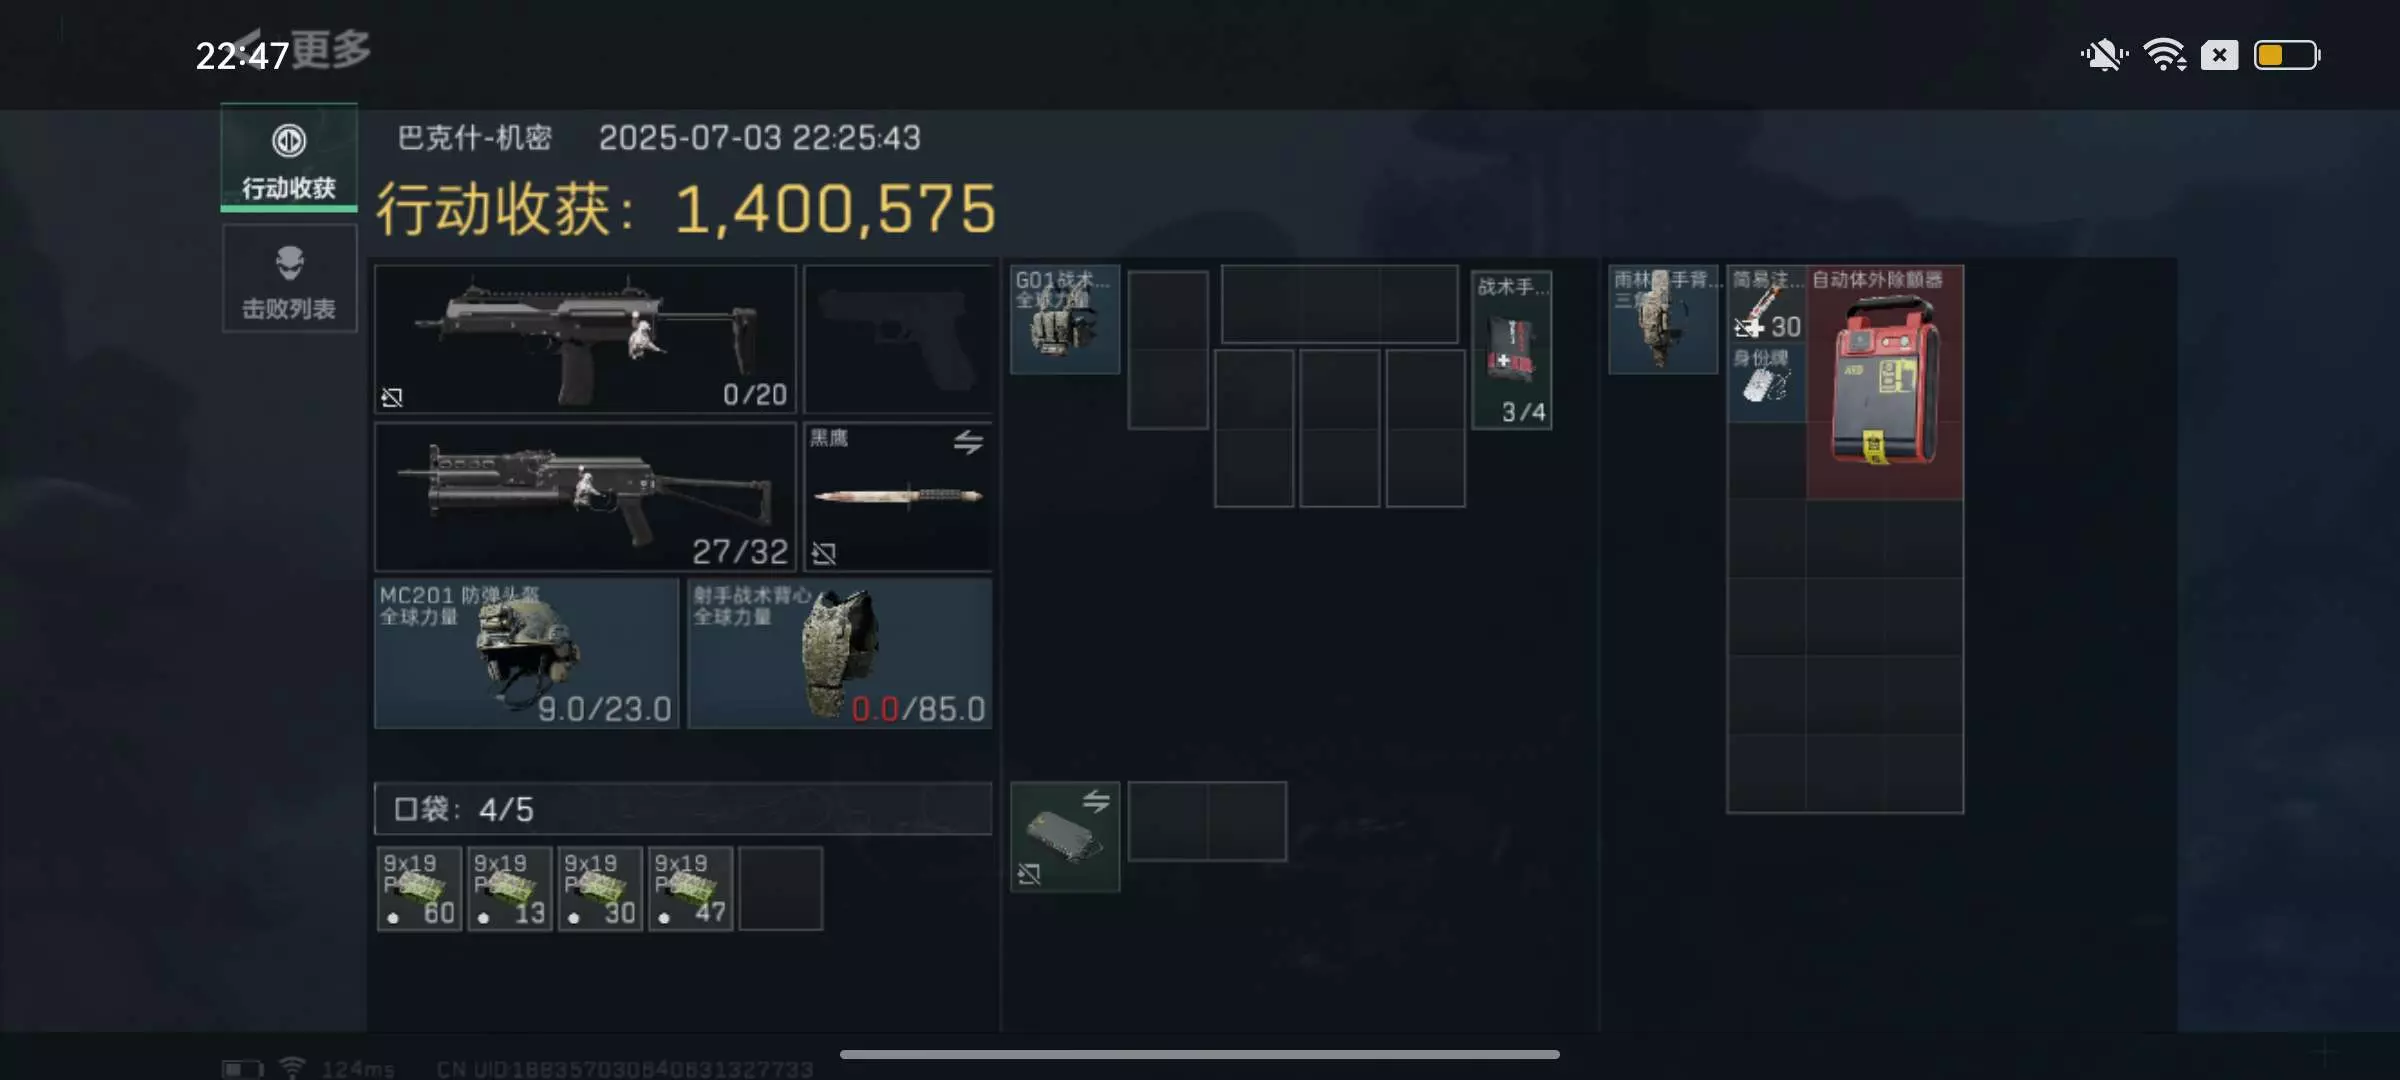Click the 9x19 ammo stack of 60

click(x=420, y=889)
